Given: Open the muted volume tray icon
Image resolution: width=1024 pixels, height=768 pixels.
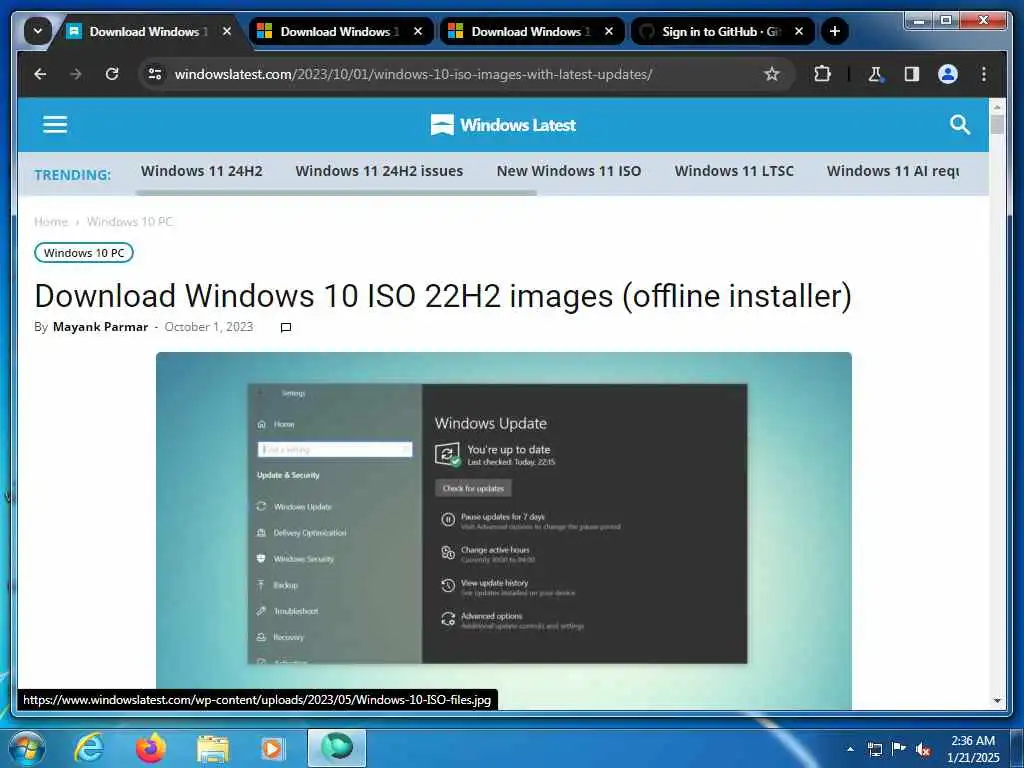Looking at the screenshot, I should 923,749.
